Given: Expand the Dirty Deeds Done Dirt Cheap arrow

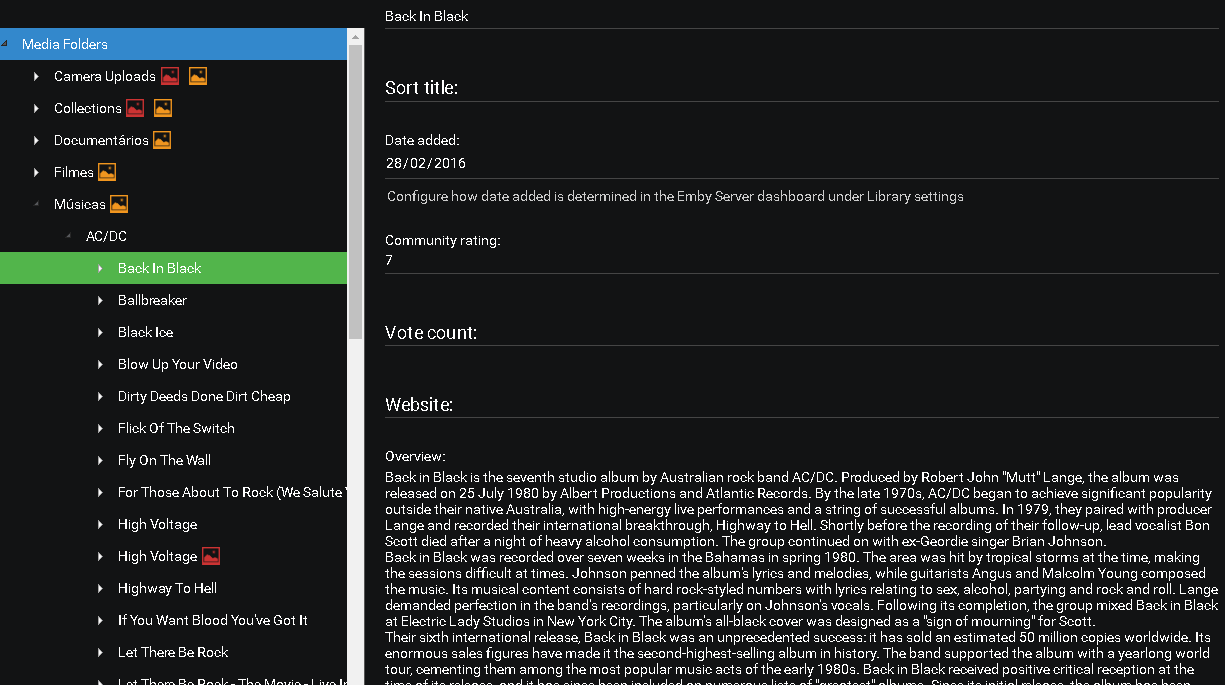Looking at the screenshot, I should (x=100, y=396).
